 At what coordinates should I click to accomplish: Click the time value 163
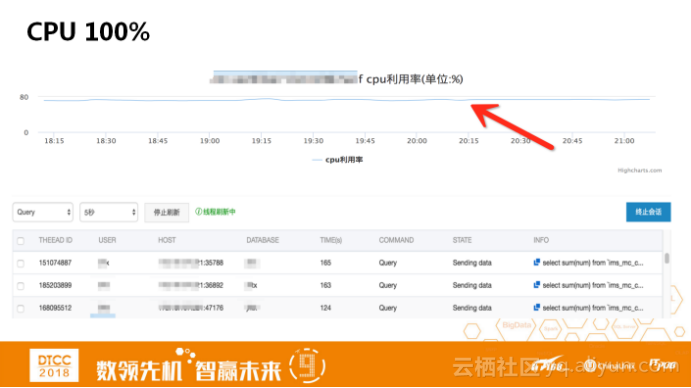click(x=325, y=285)
